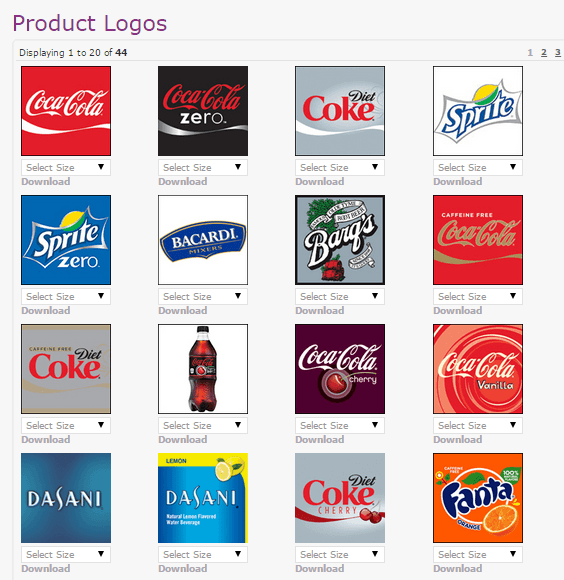This screenshot has width=564, height=580.
Task: Go to page 2 of results
Action: click(544, 53)
